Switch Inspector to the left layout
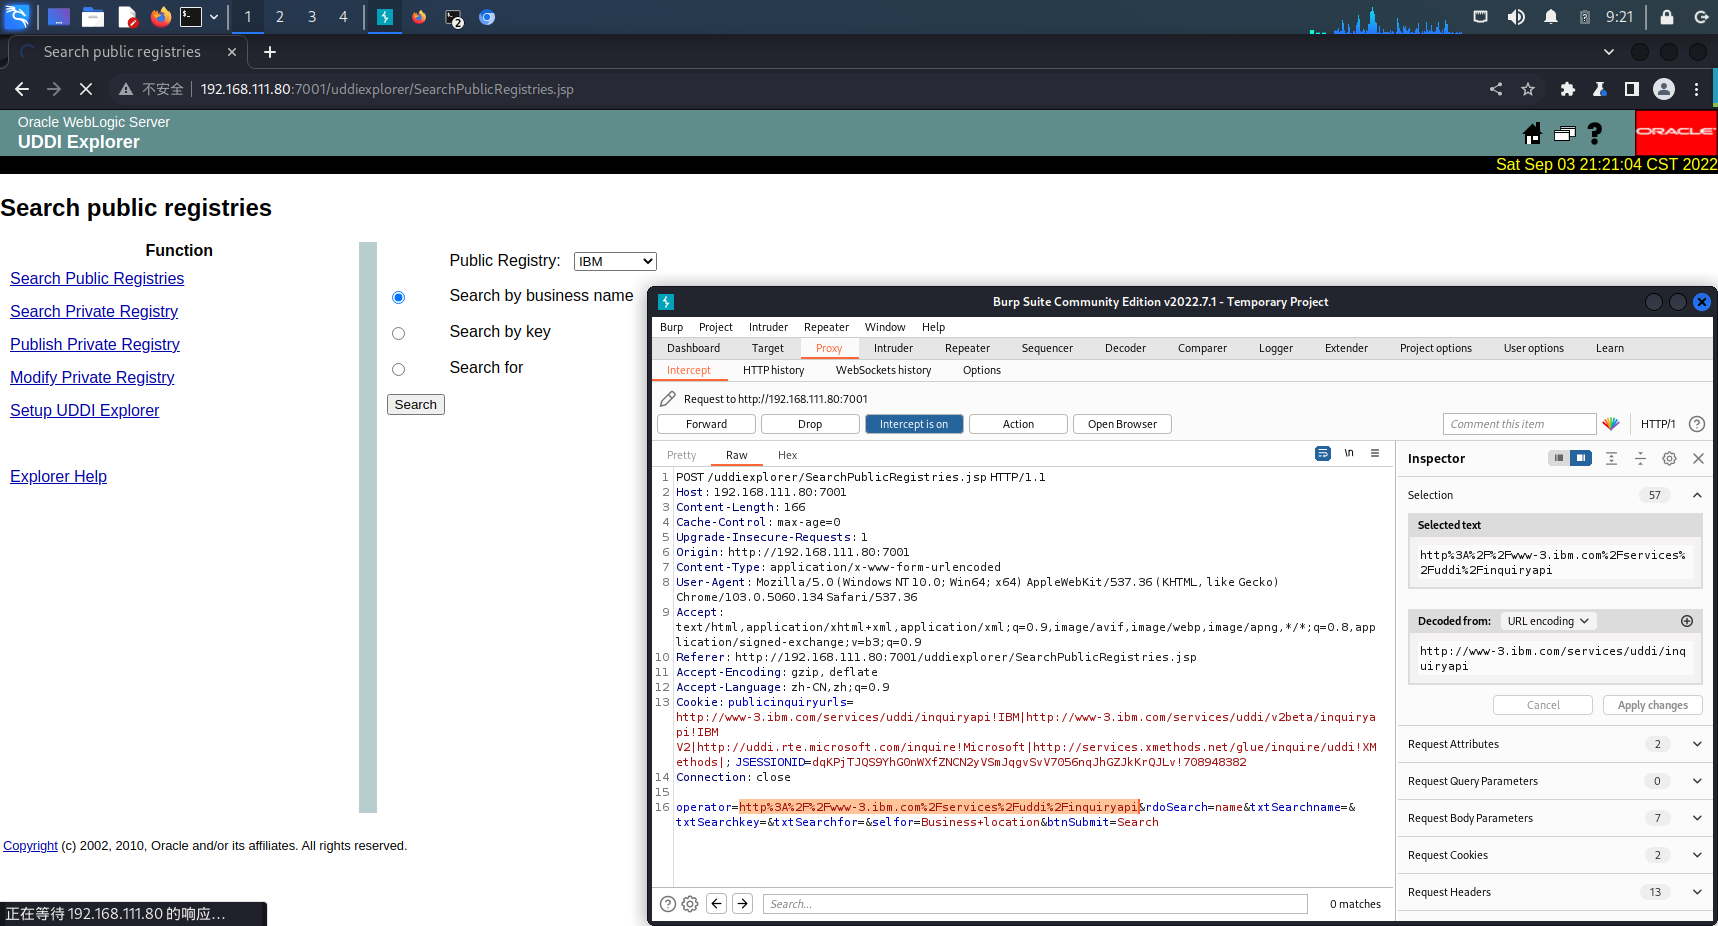This screenshot has width=1718, height=926. click(x=1559, y=458)
